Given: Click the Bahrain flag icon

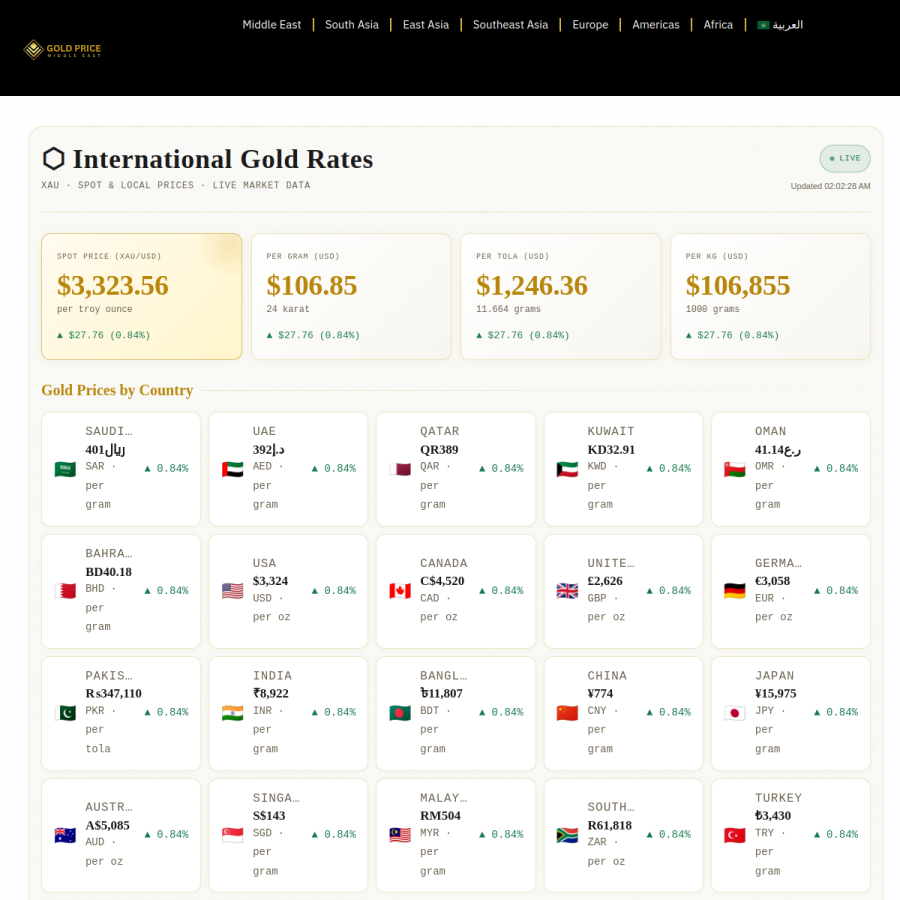Looking at the screenshot, I should coord(65,591).
